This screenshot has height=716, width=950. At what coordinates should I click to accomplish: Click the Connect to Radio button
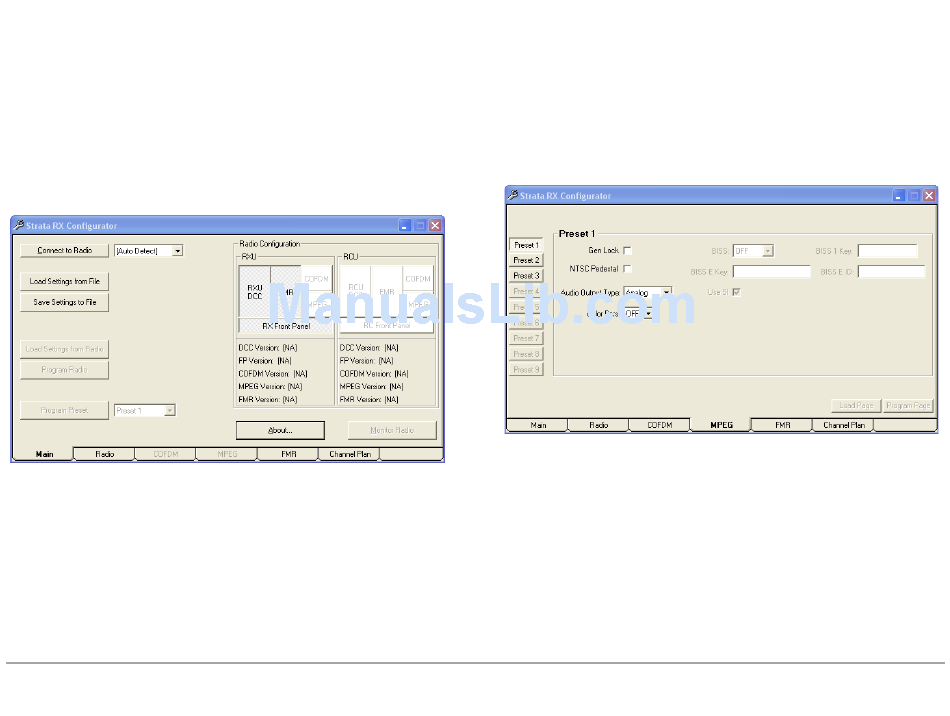pos(64,250)
